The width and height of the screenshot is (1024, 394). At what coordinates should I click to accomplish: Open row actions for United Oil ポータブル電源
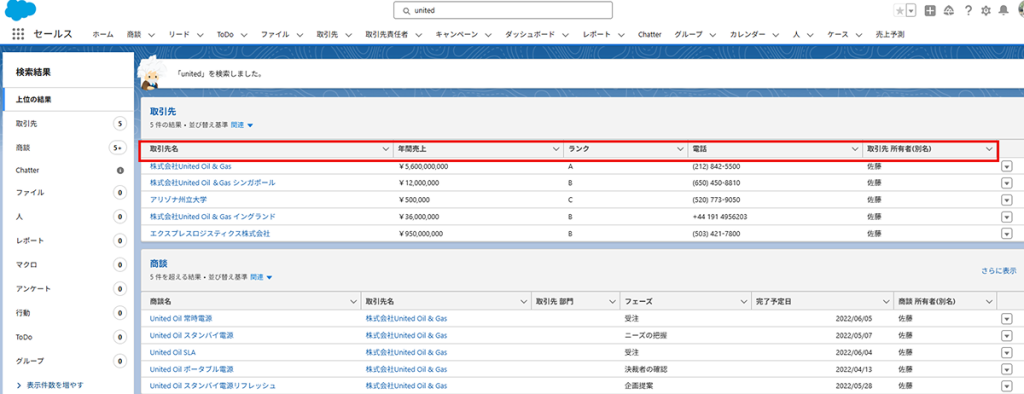(1006, 369)
